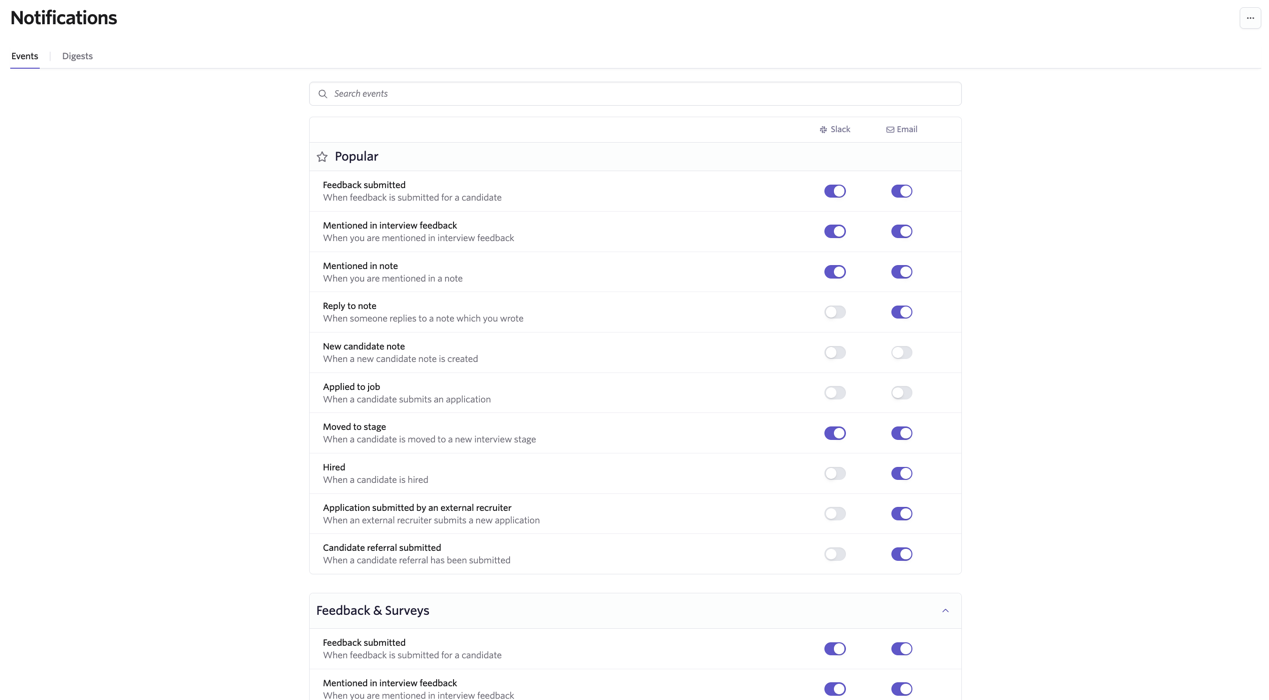Collapse the Feedback & Surveys section chevron
1269x700 pixels.
pyautogui.click(x=945, y=611)
